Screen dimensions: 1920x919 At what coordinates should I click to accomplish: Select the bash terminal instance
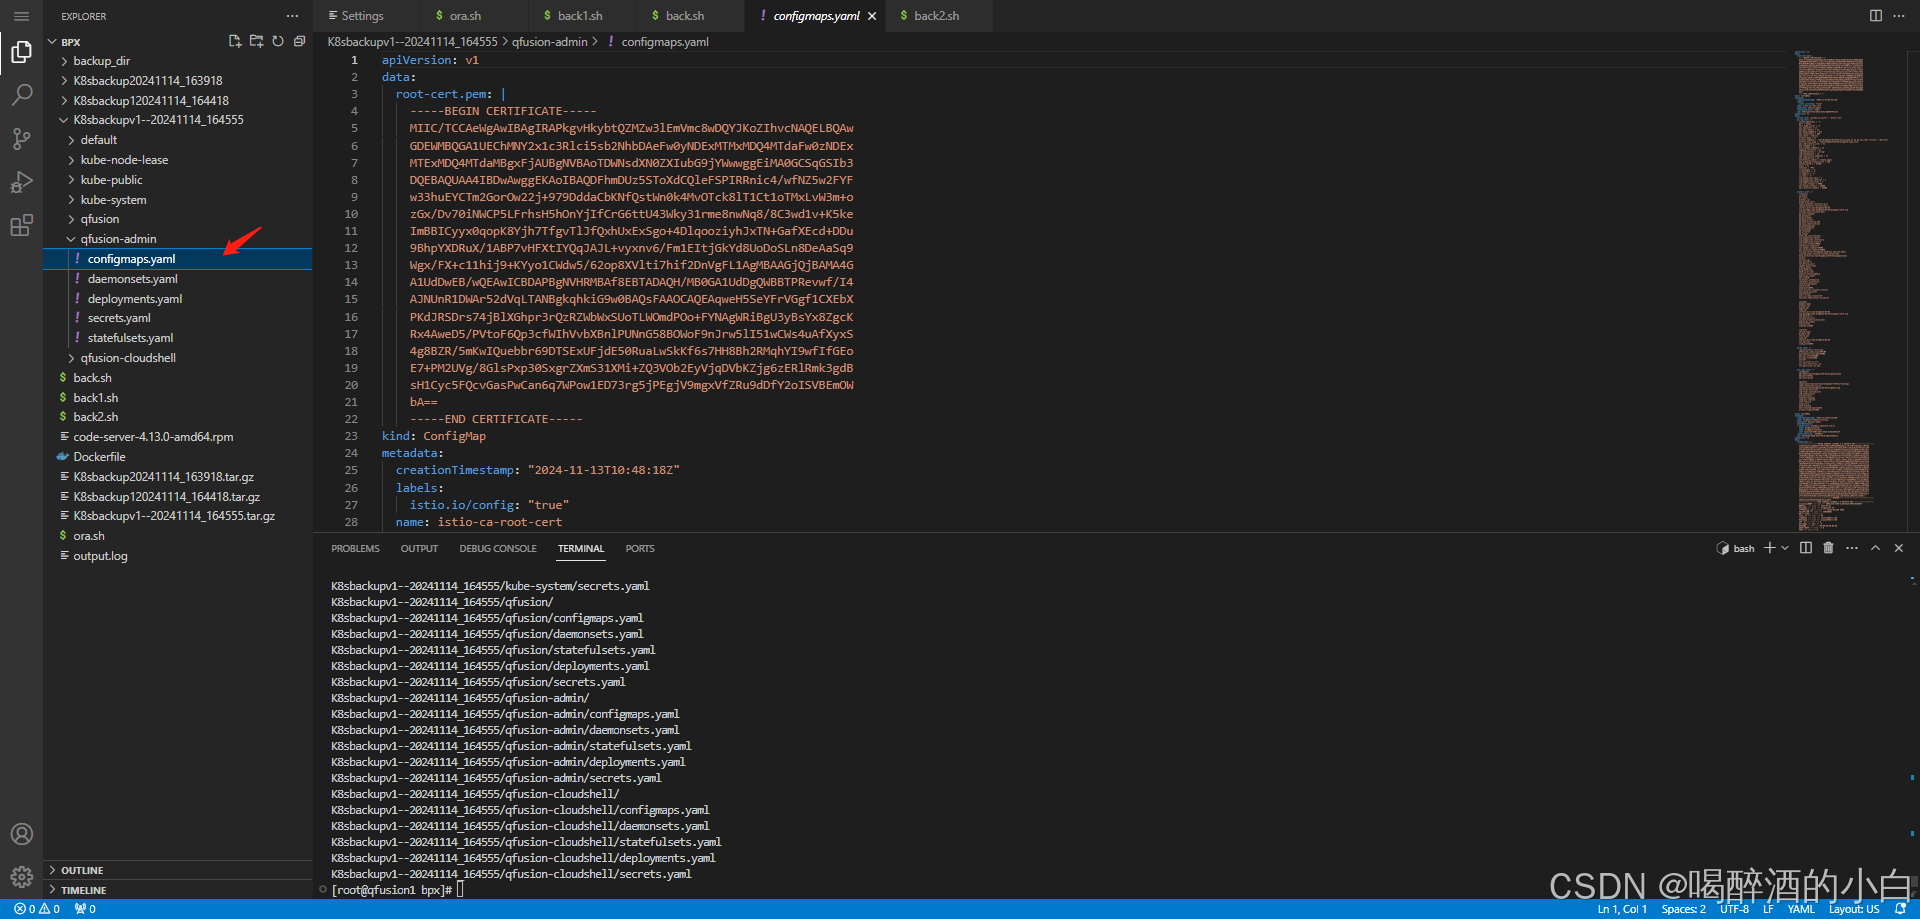1735,548
